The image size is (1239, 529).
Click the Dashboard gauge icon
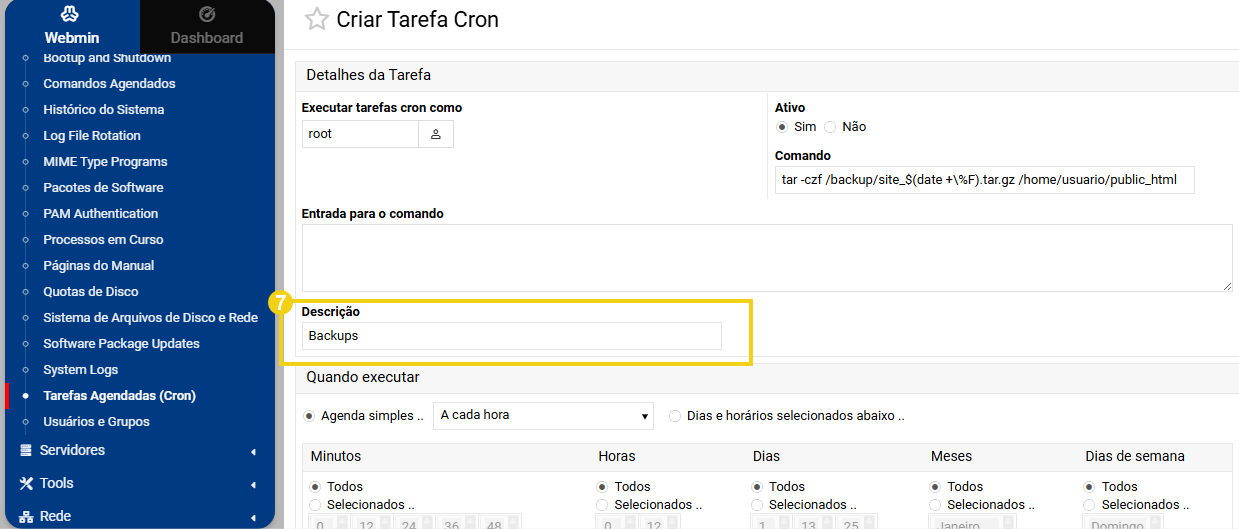tap(207, 14)
